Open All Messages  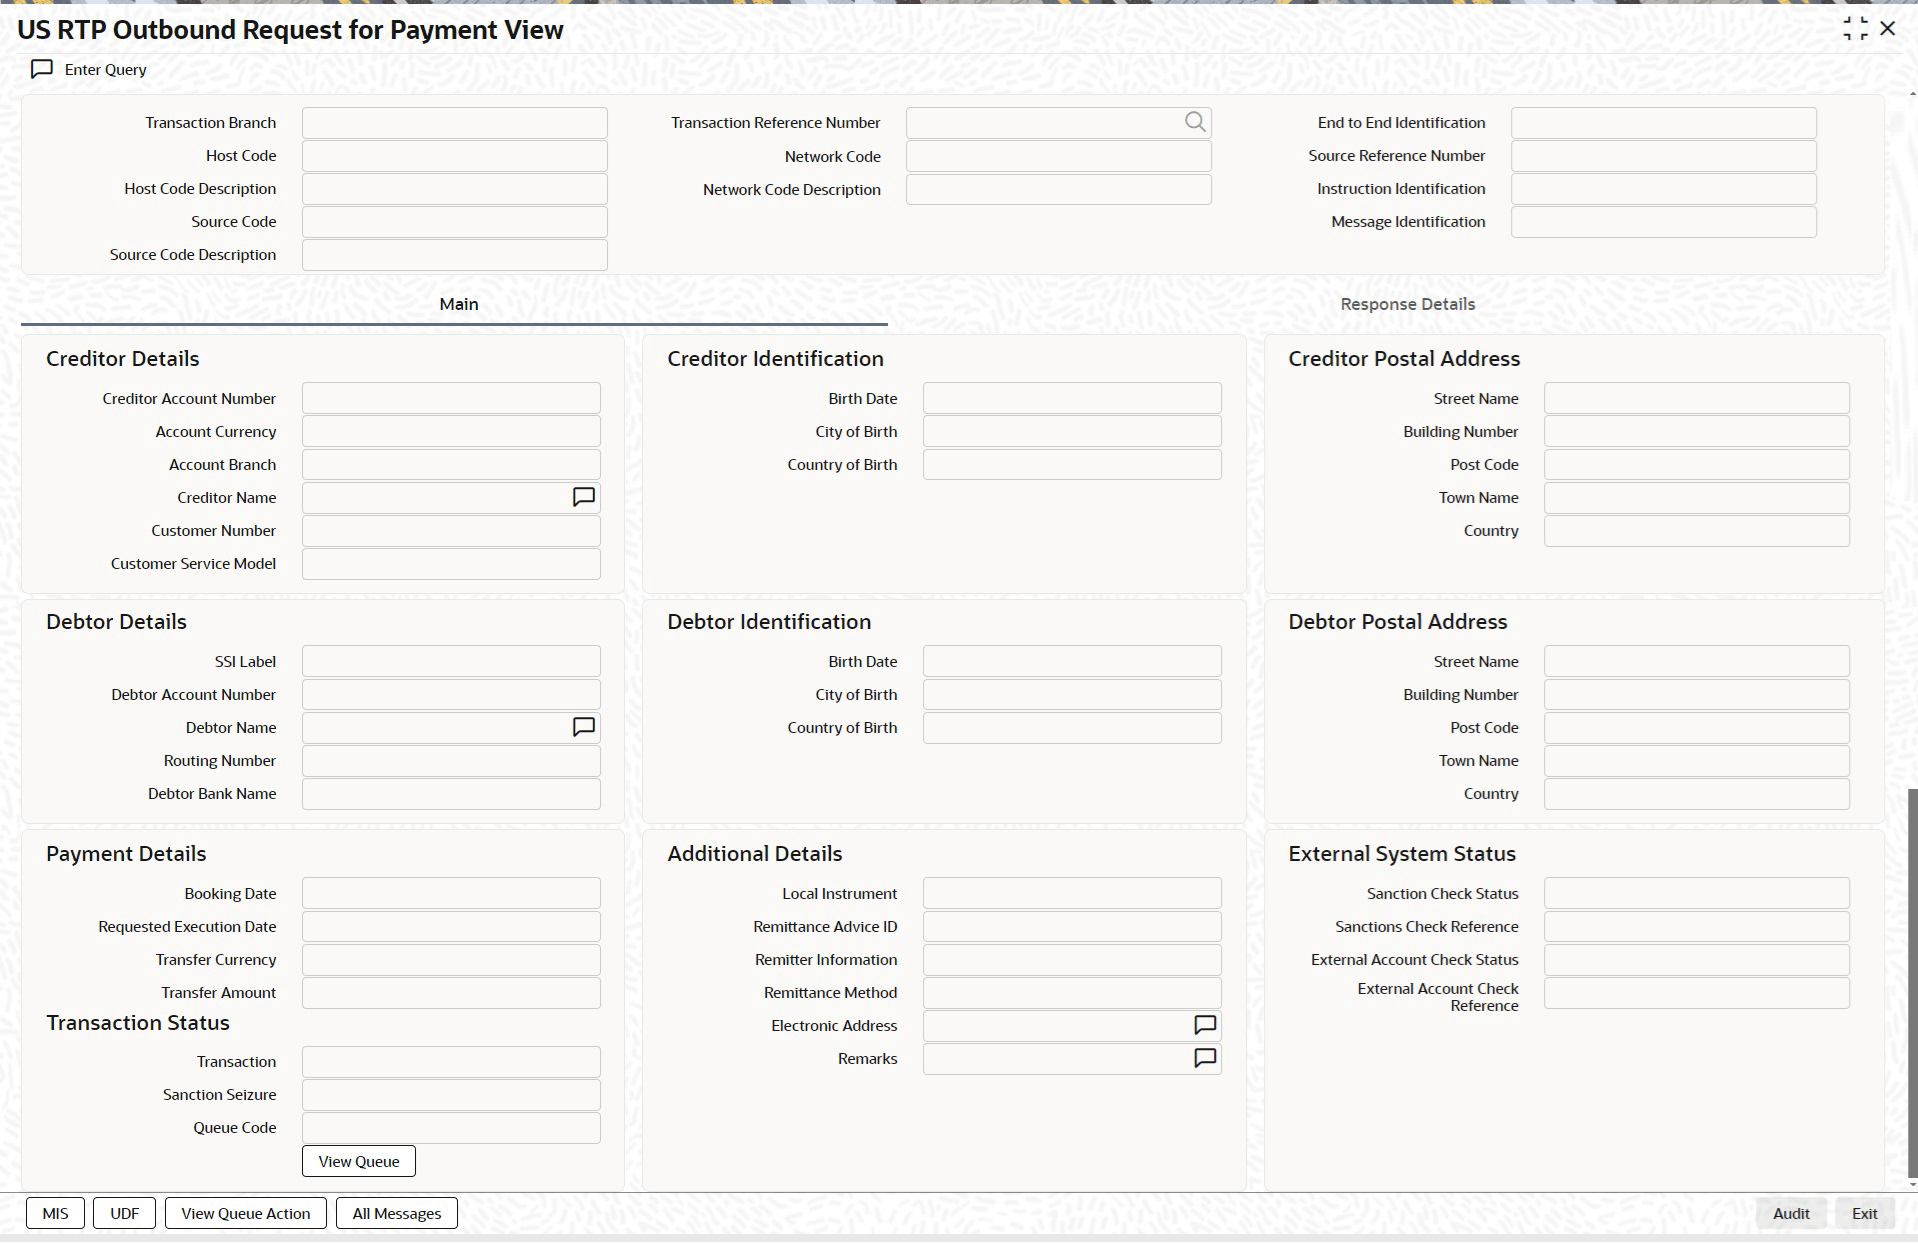tap(397, 1213)
